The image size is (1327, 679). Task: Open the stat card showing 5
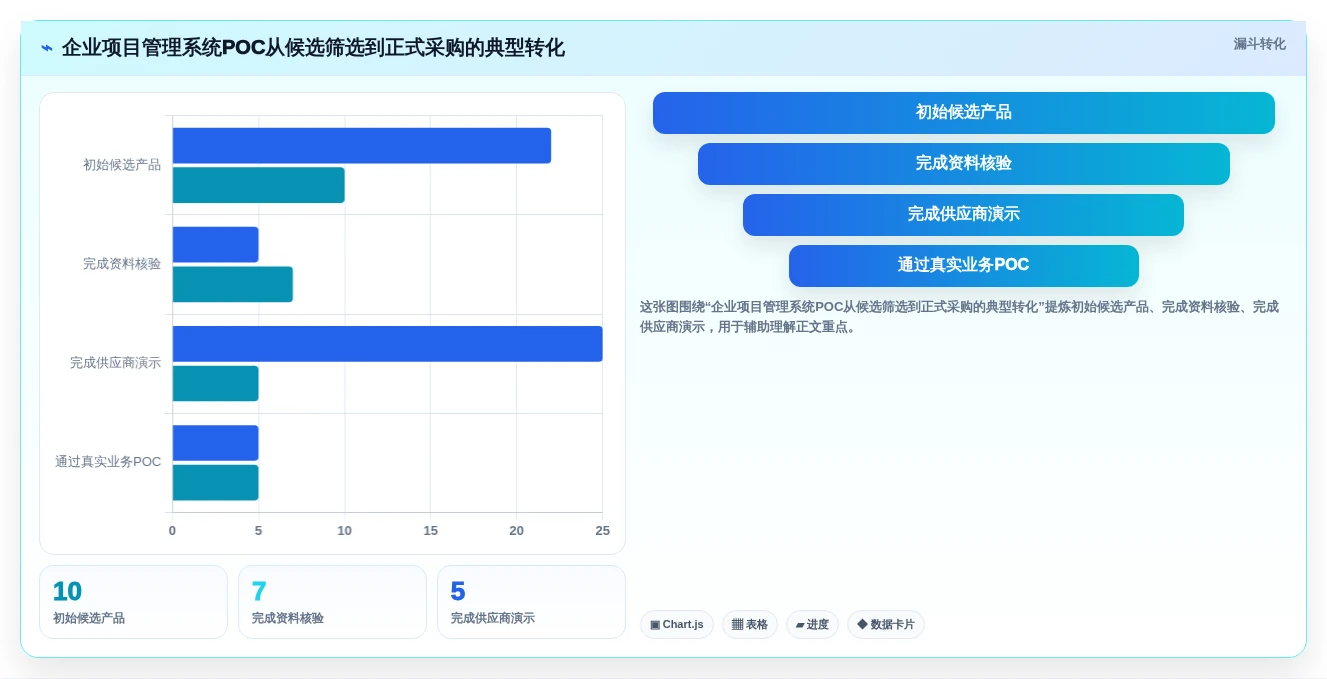click(x=531, y=602)
